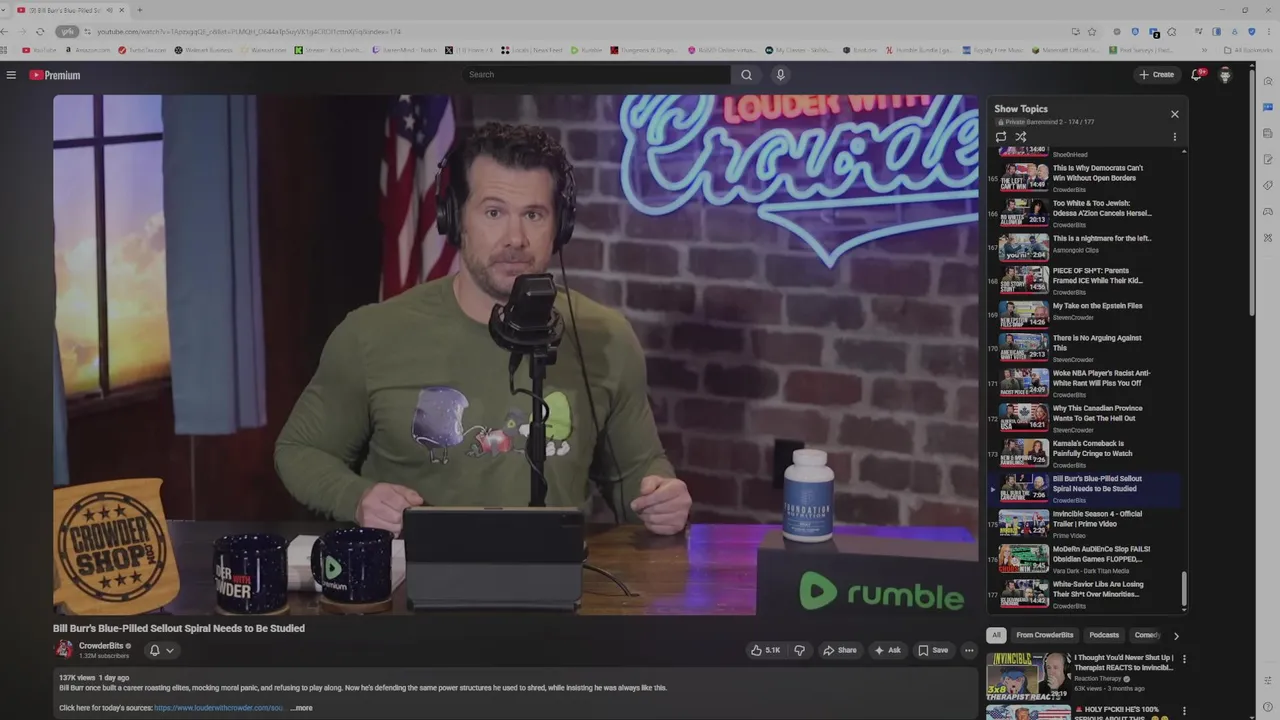The width and height of the screenshot is (1280, 720).
Task: Start voice search with microphone icon
Action: [781, 75]
